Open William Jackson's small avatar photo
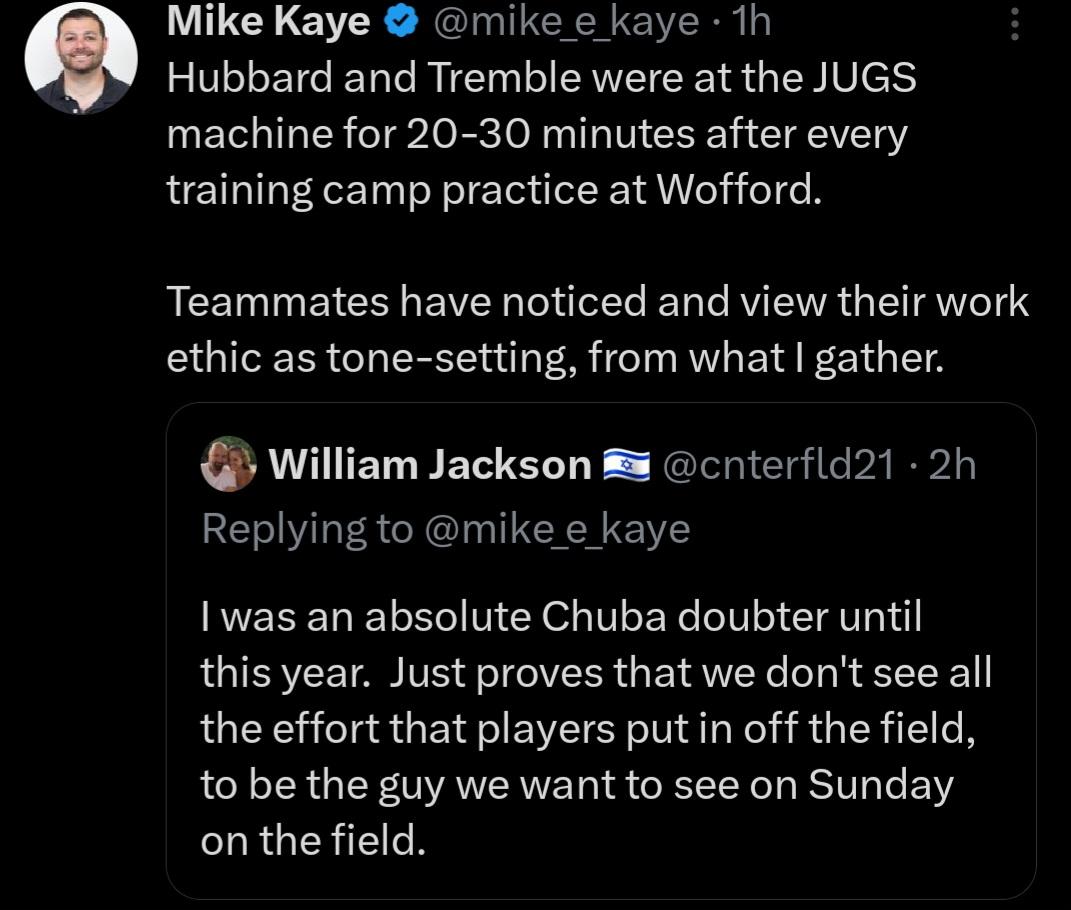 [228, 464]
